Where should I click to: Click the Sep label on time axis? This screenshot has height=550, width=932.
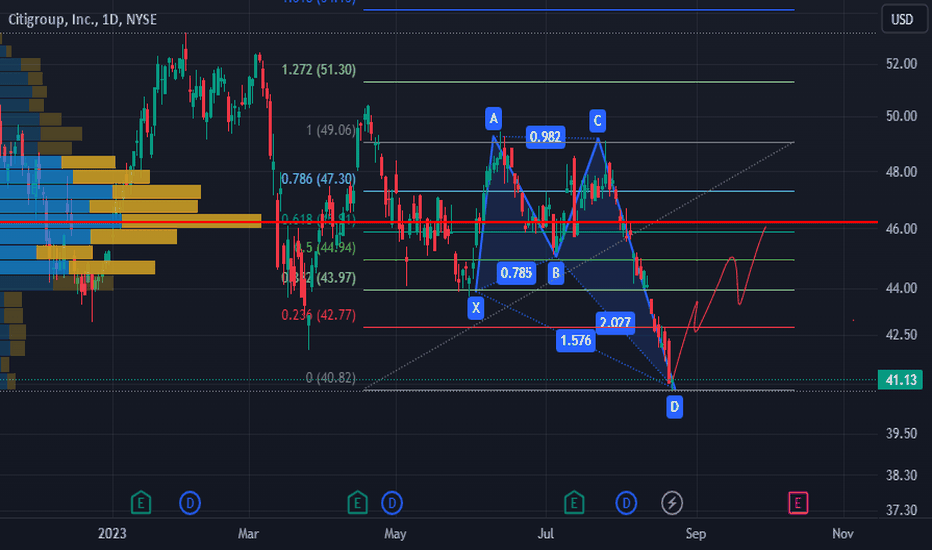point(695,533)
